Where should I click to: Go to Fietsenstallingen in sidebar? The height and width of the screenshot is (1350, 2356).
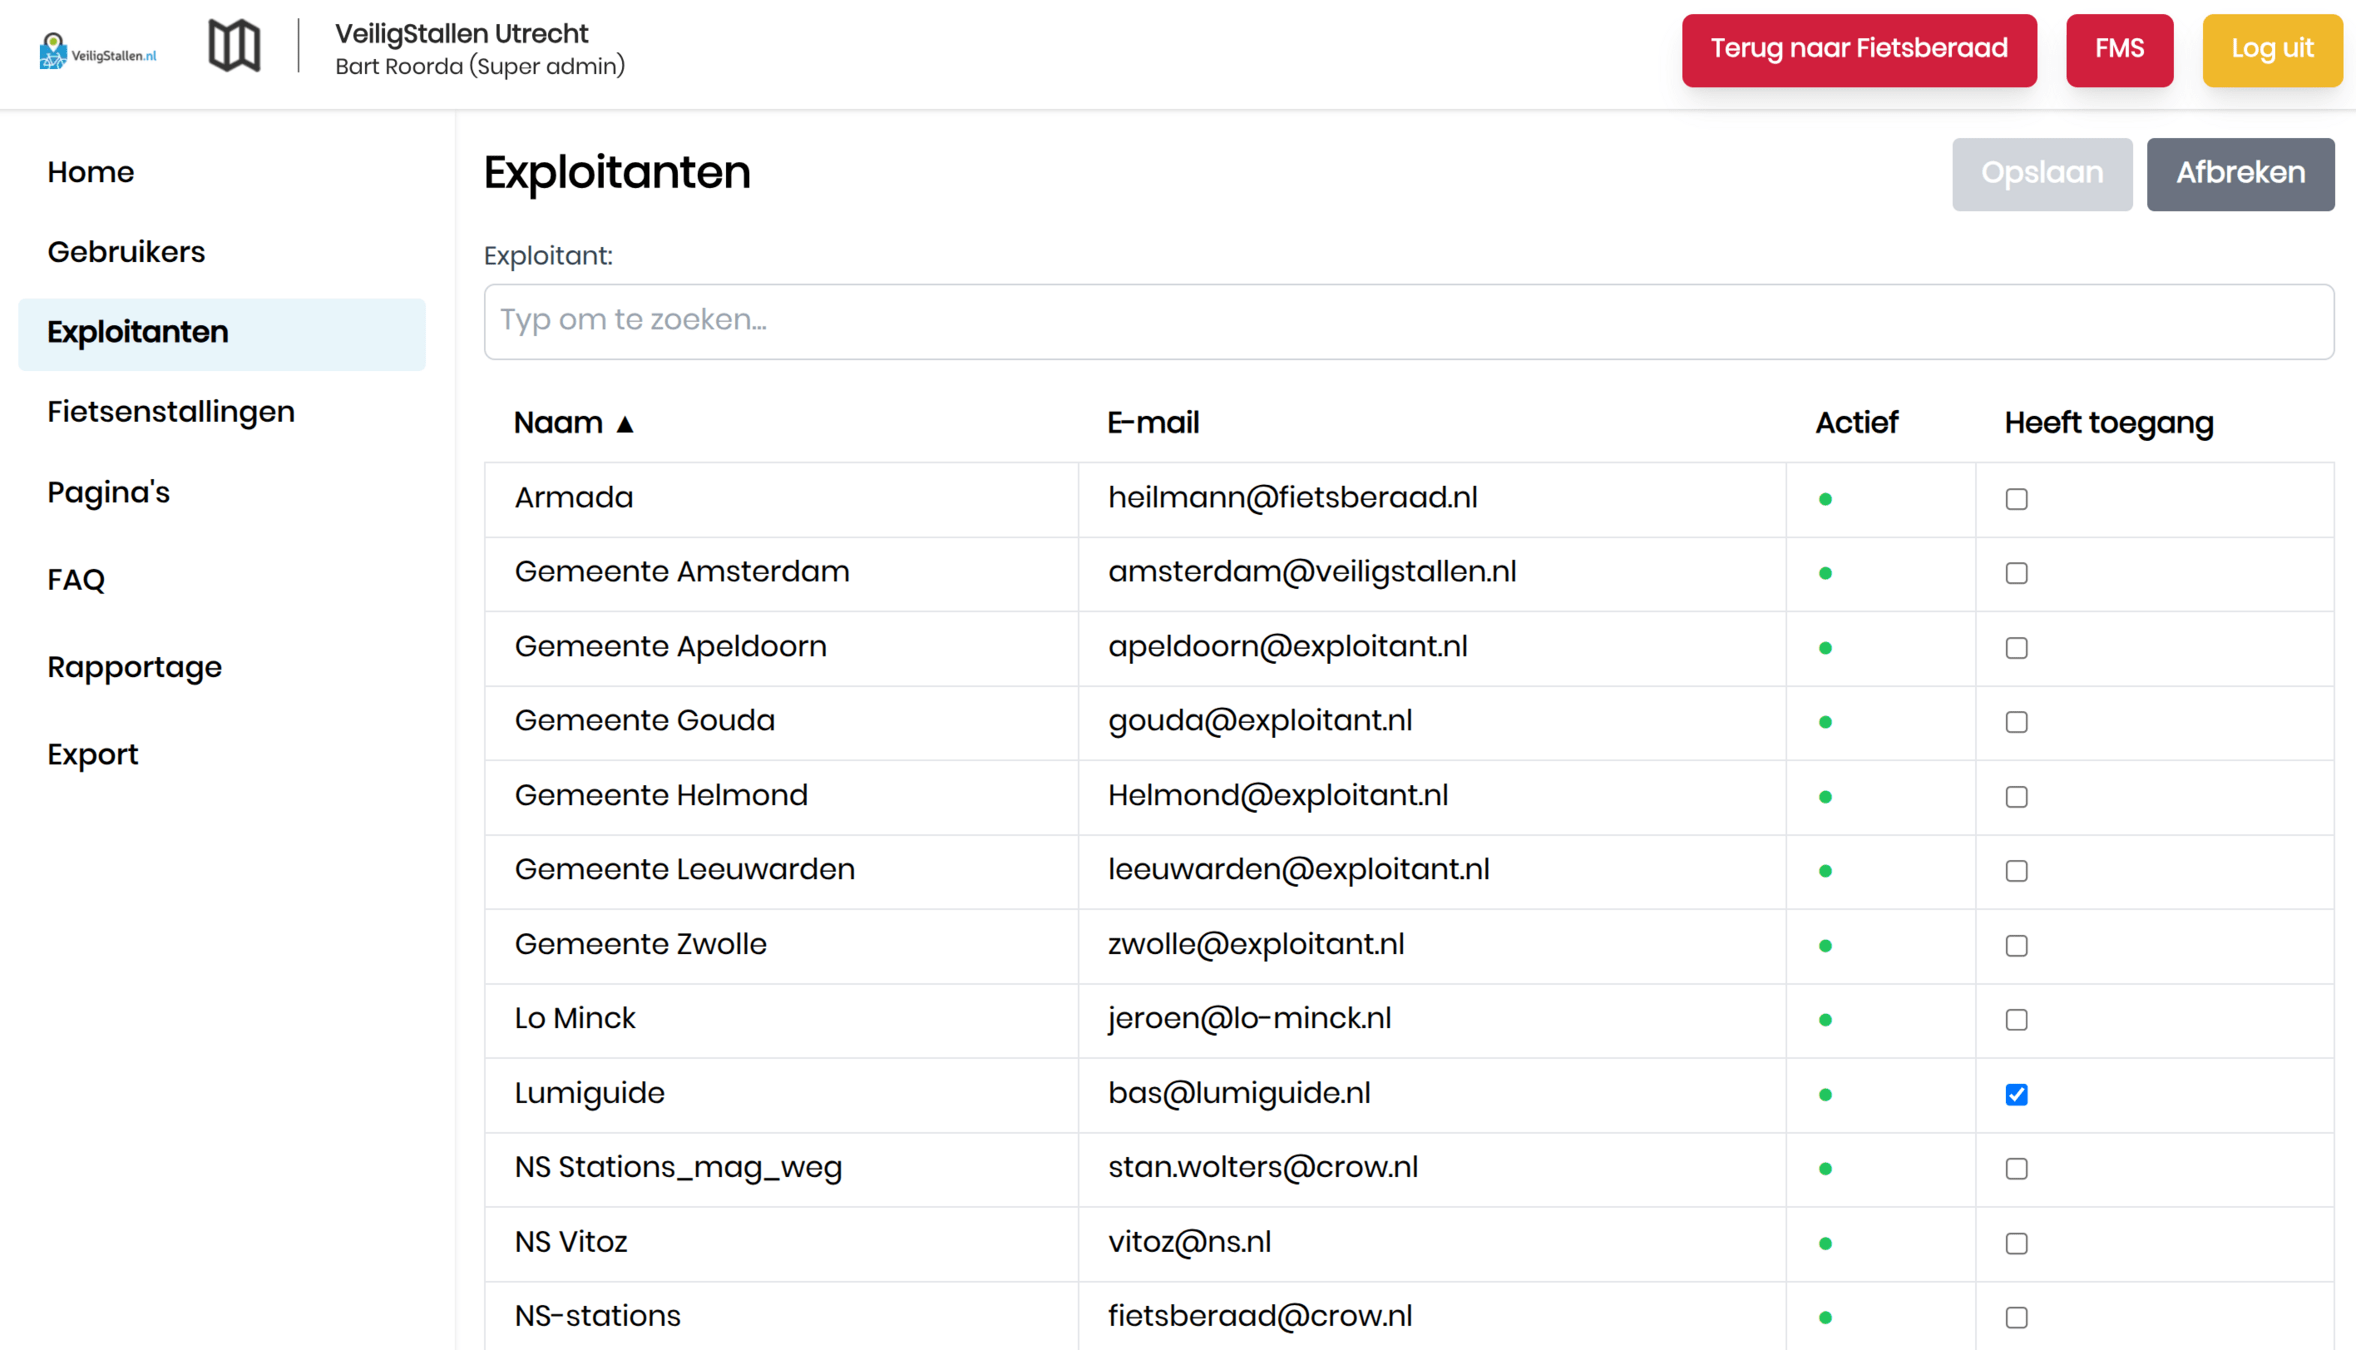tap(171, 412)
